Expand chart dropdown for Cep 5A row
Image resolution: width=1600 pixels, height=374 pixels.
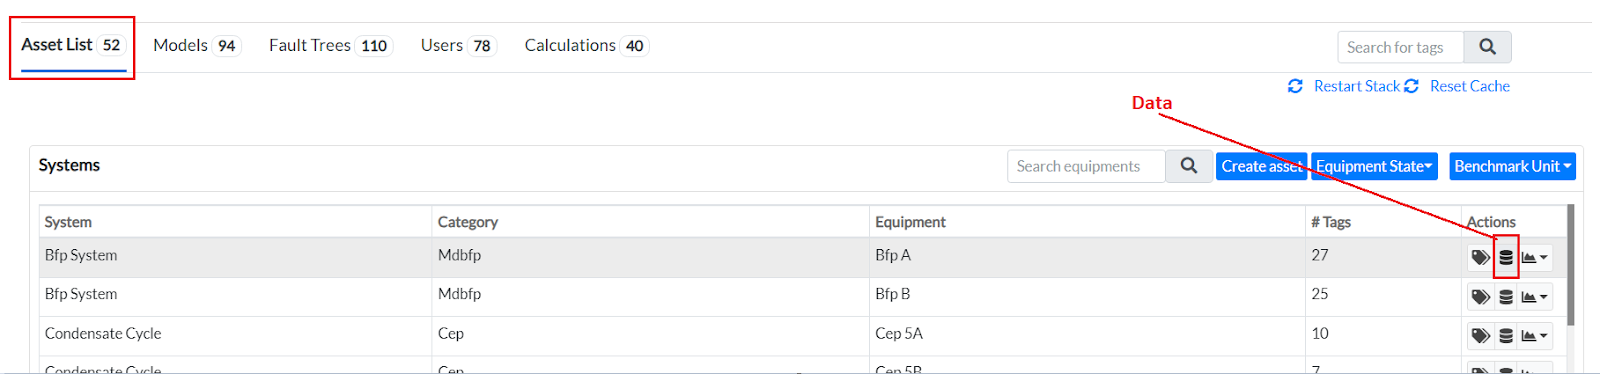point(1535,336)
